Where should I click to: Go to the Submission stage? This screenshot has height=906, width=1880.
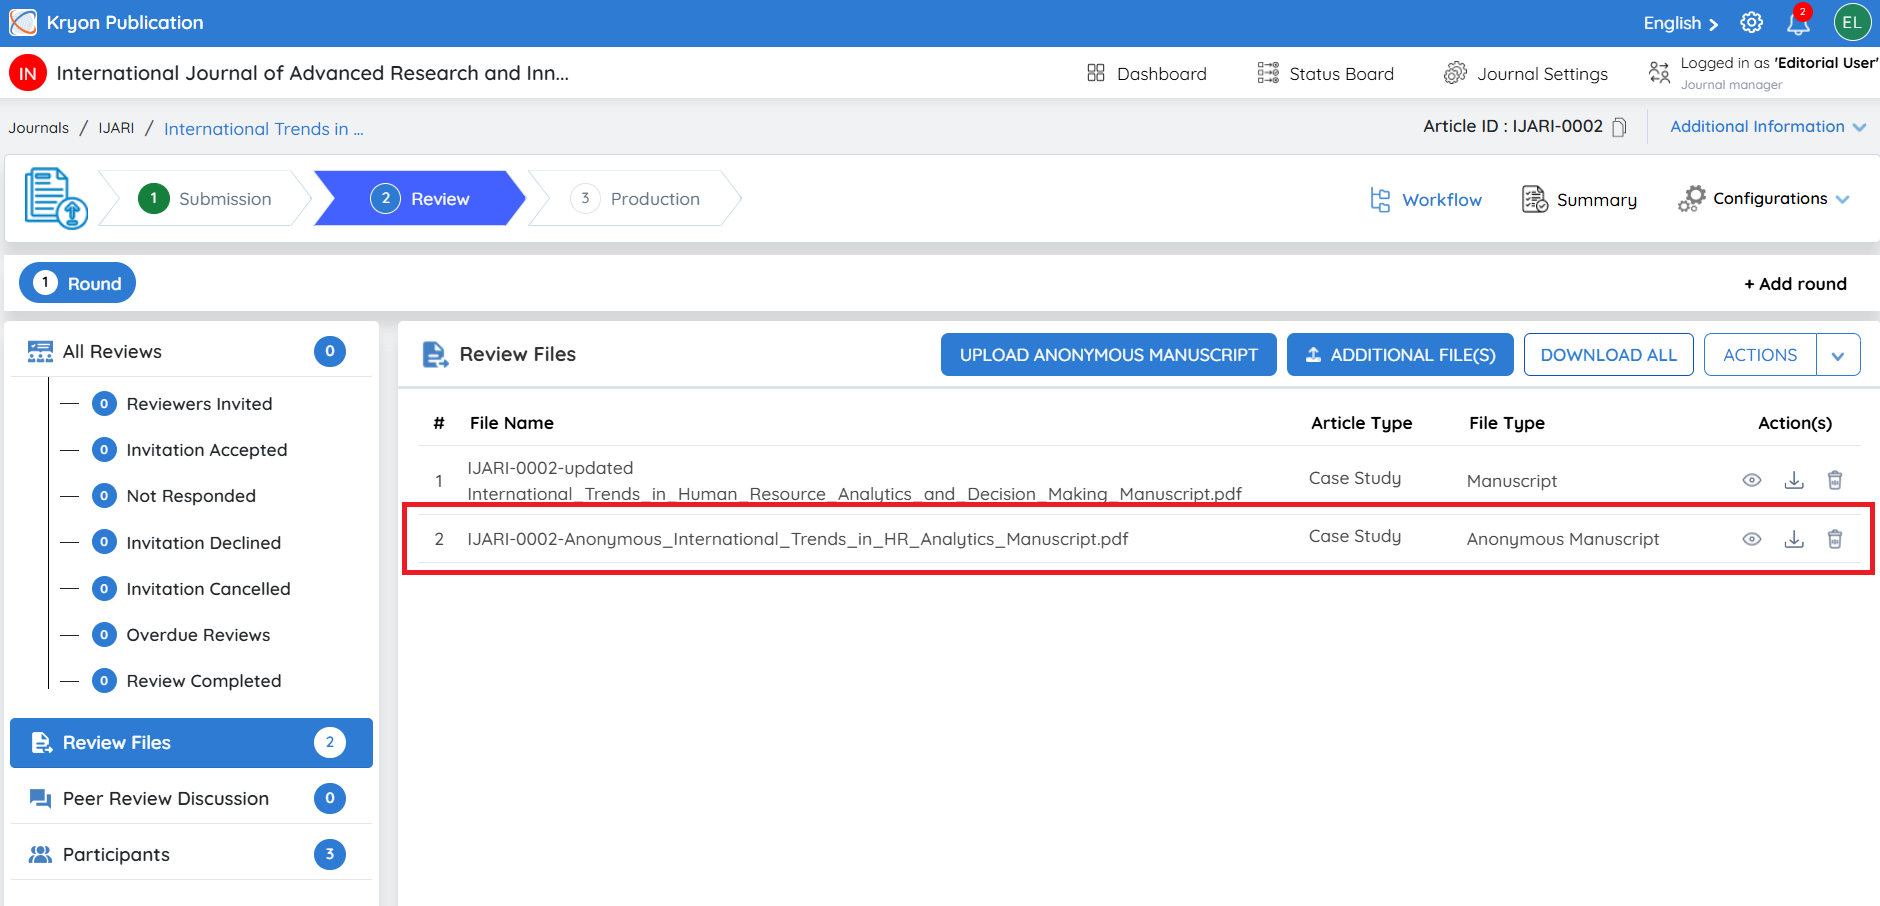(x=205, y=198)
